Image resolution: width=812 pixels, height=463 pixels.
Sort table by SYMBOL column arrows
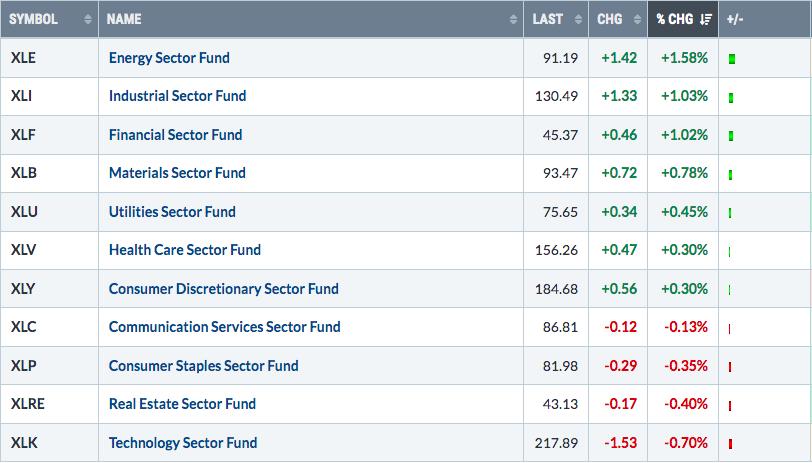pos(88,19)
